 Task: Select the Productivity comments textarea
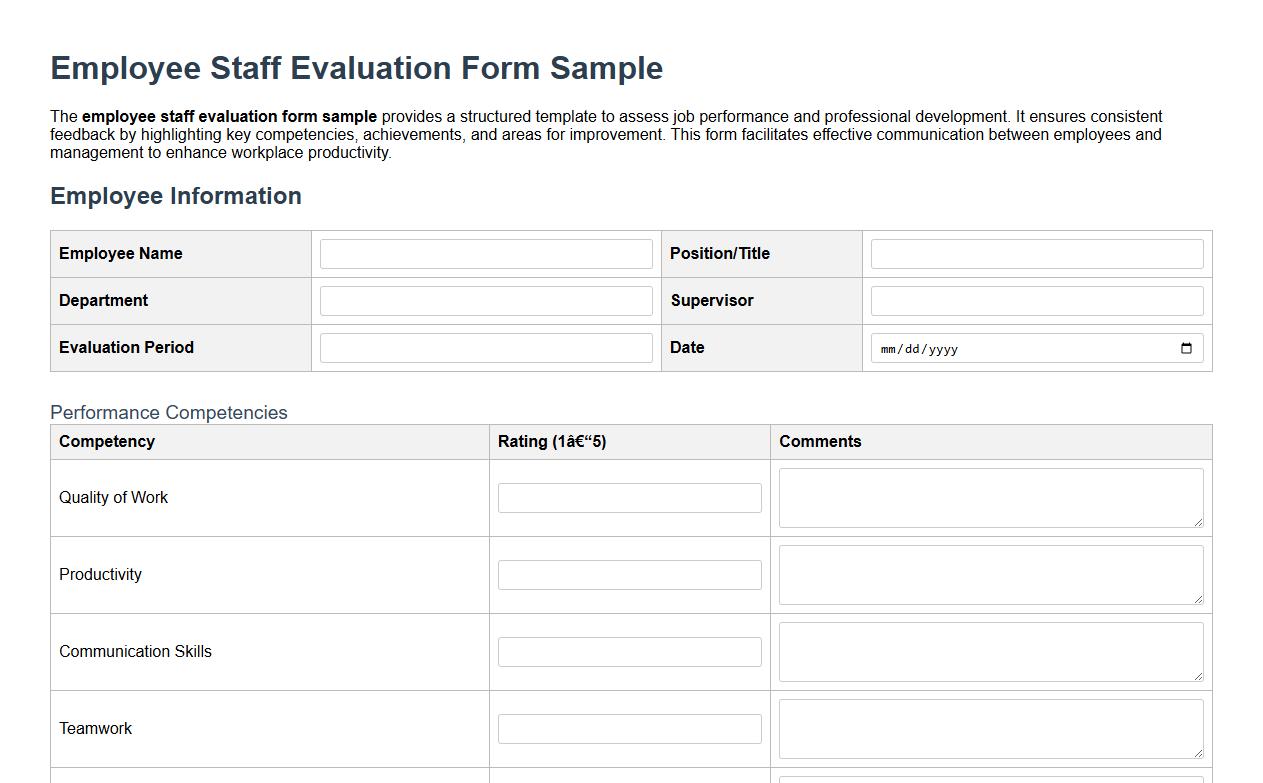tap(990, 574)
